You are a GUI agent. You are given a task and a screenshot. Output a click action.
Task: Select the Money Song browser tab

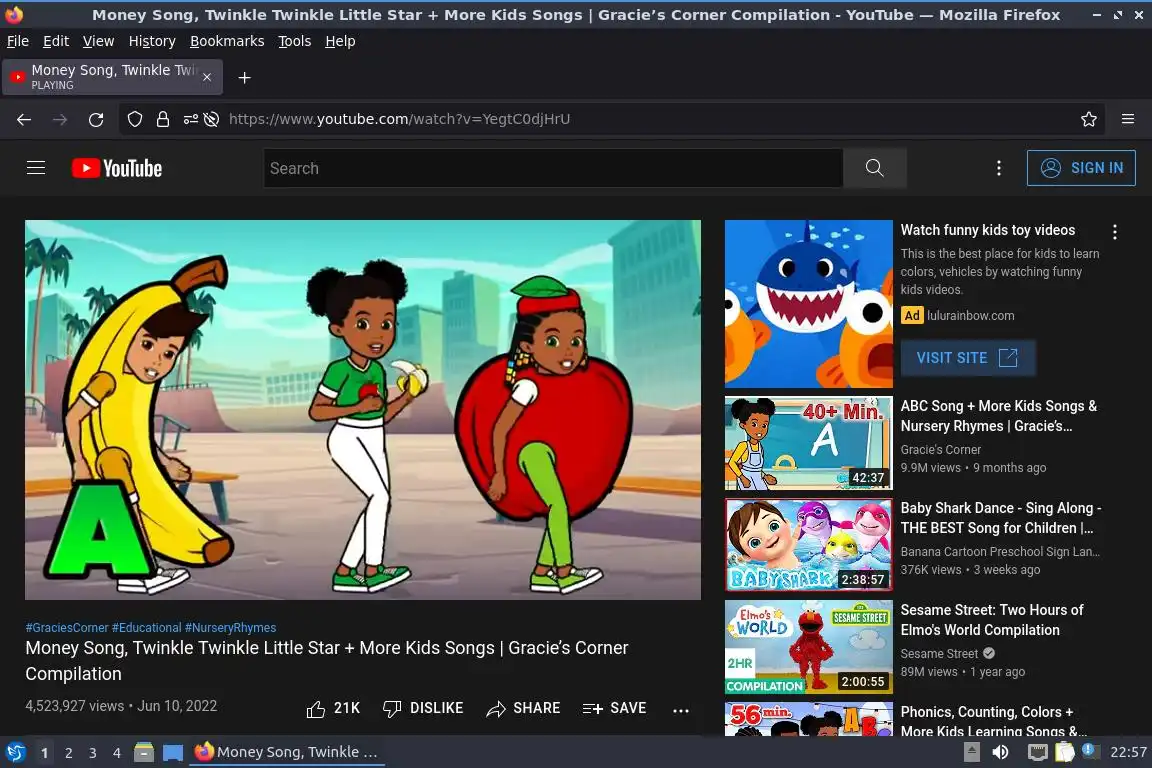(x=112, y=77)
